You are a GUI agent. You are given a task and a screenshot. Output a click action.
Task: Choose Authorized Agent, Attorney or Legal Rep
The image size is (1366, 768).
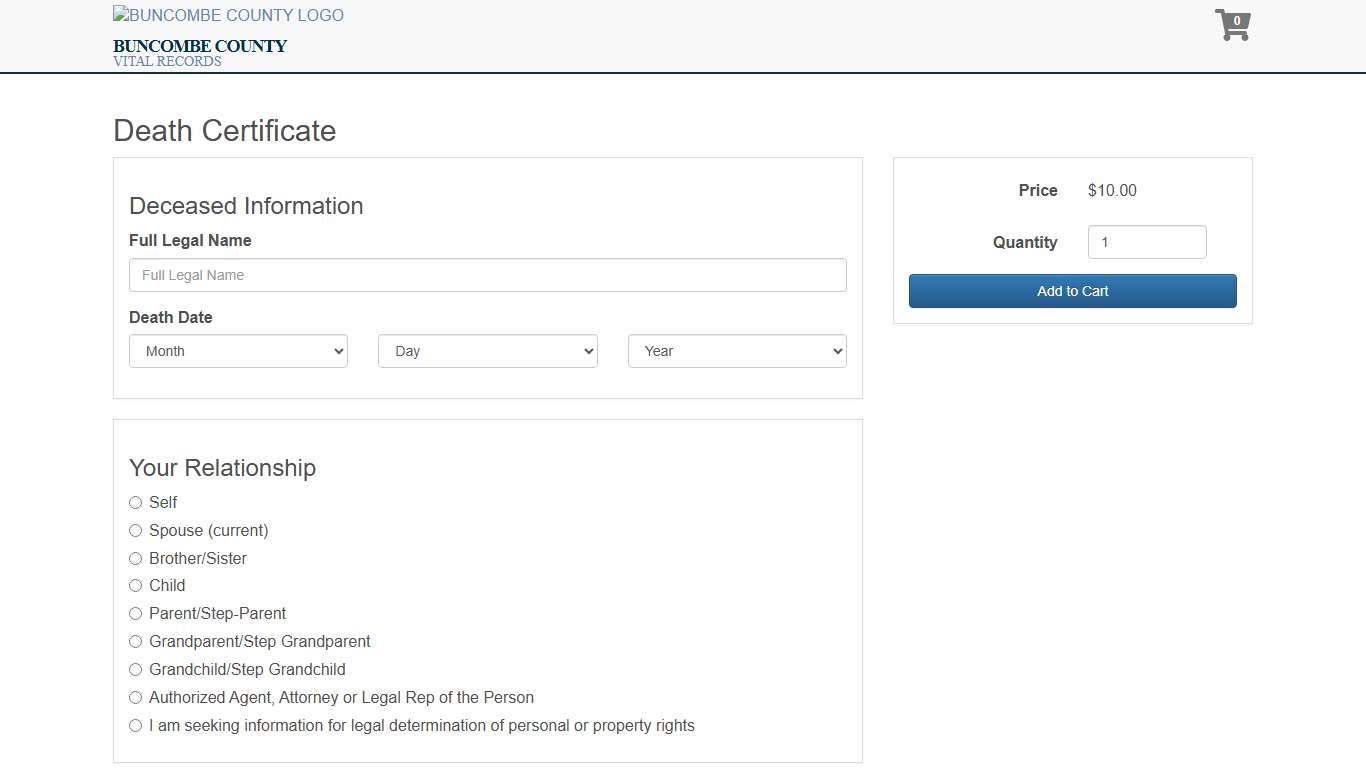pyautogui.click(x=136, y=698)
